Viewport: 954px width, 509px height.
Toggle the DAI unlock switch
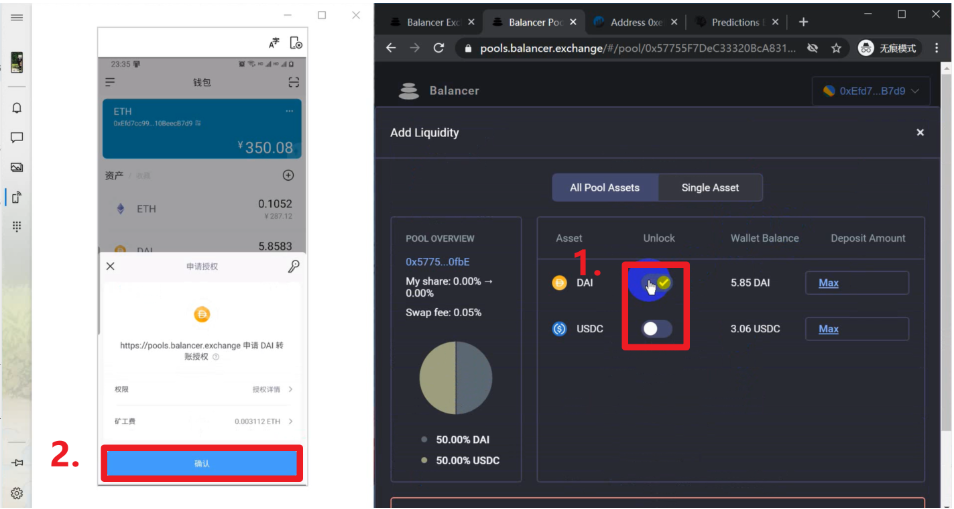[656, 283]
